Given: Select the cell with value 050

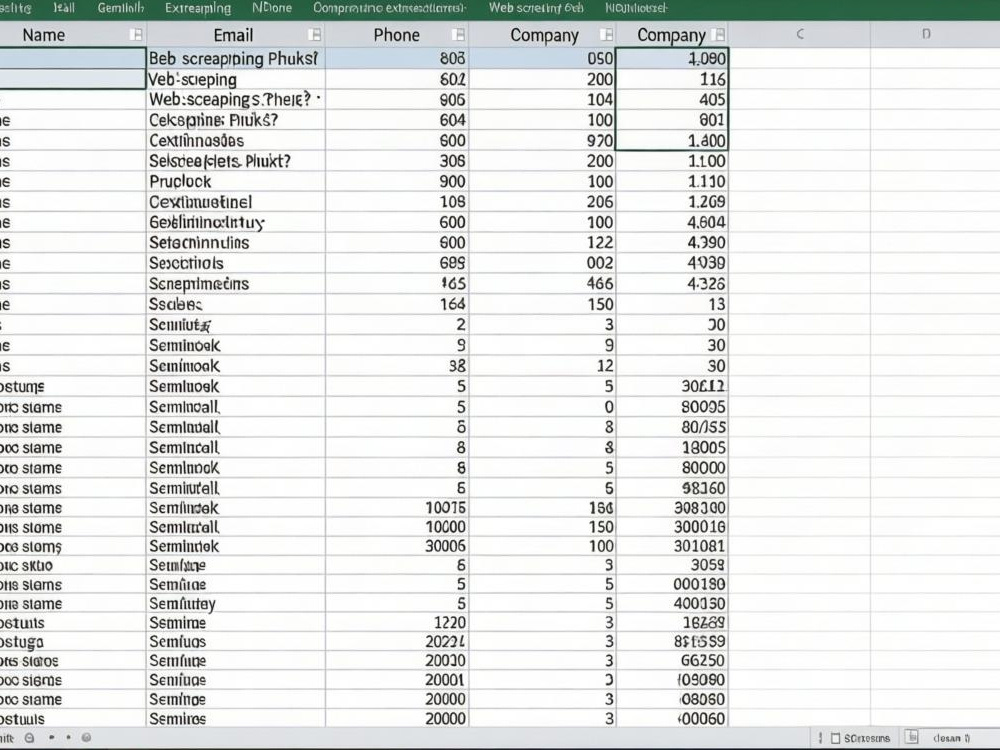Looking at the screenshot, I should point(542,59).
